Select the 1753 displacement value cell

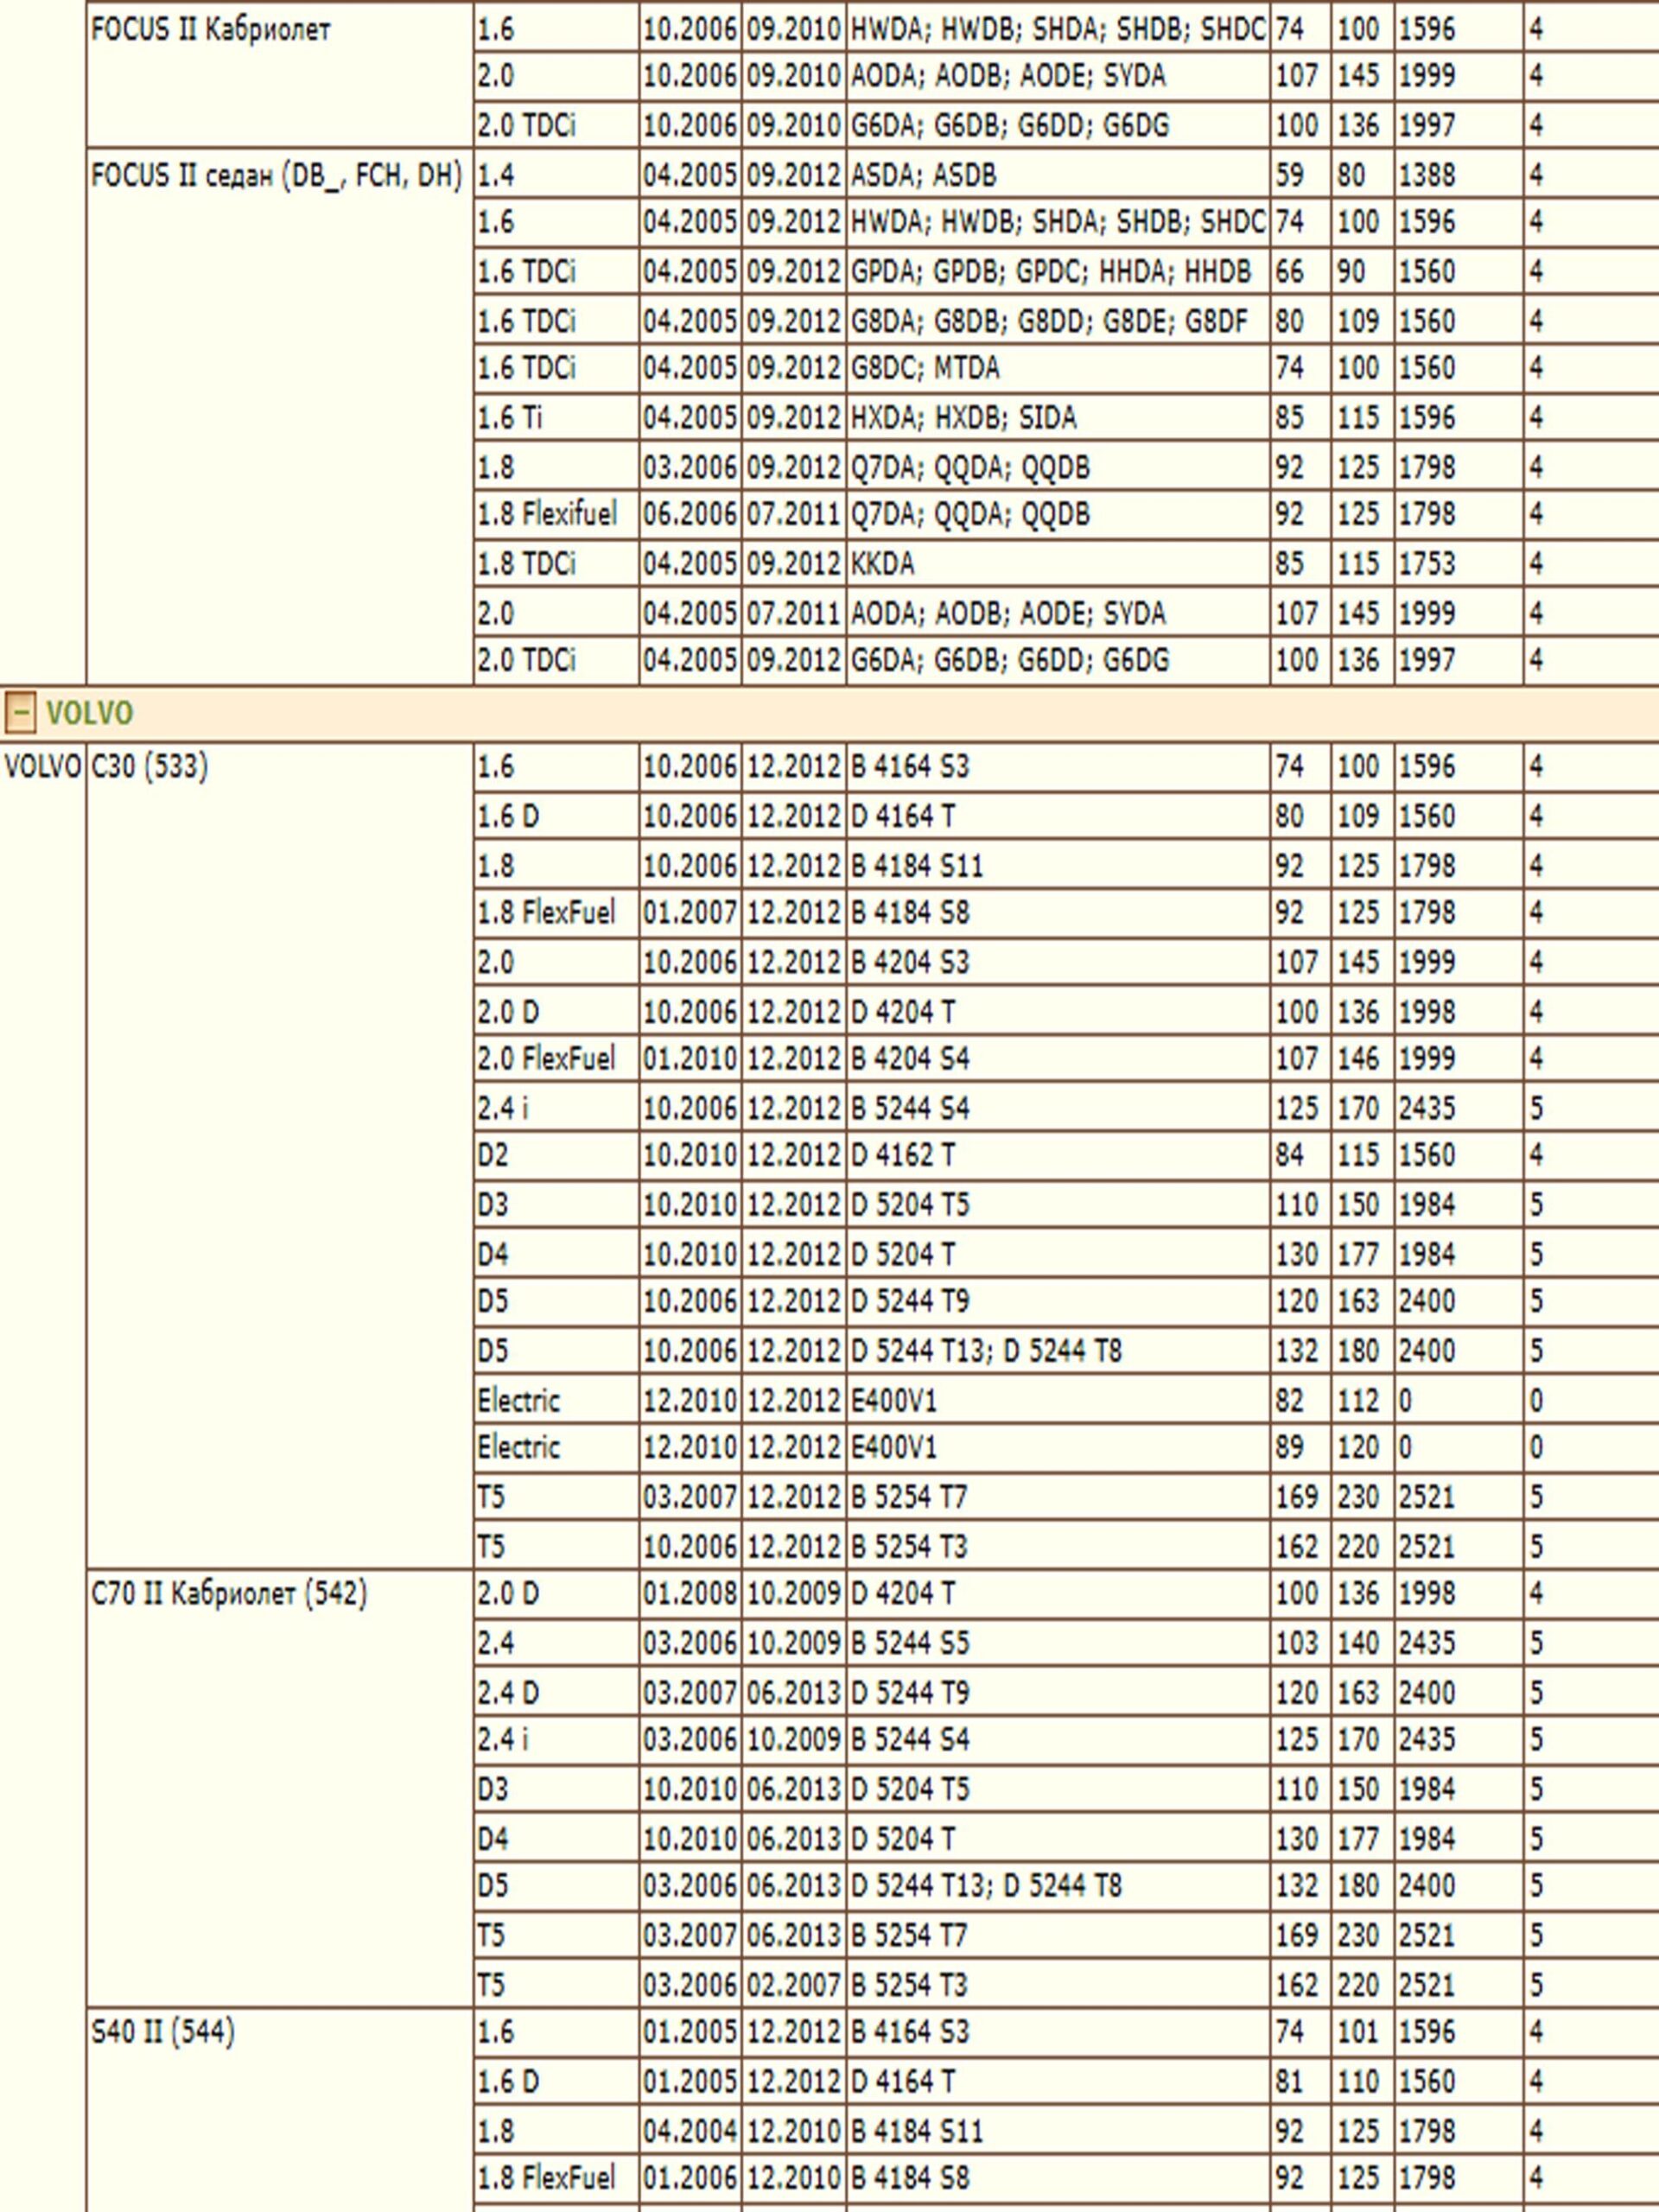(x=1426, y=564)
